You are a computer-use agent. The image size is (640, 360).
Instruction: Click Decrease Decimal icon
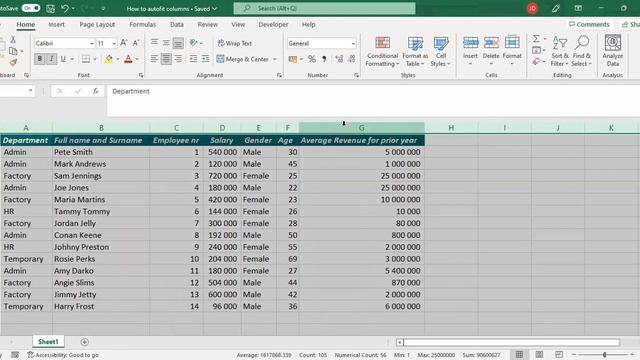pyautogui.click(x=352, y=59)
